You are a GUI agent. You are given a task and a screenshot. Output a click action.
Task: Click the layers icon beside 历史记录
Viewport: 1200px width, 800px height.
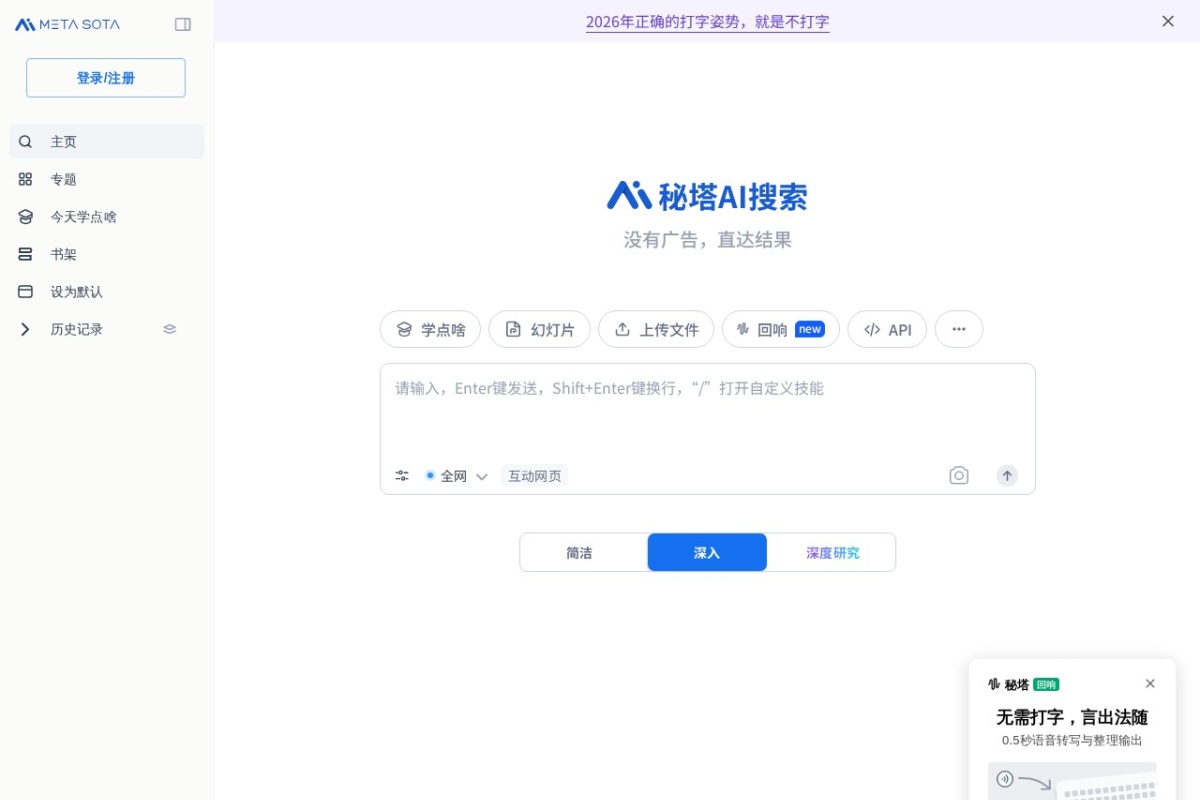[169, 329]
